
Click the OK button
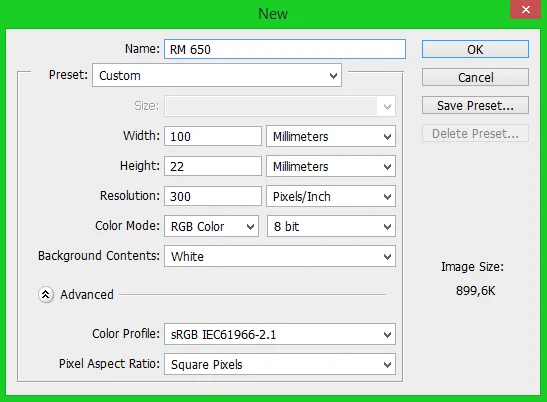(475, 49)
